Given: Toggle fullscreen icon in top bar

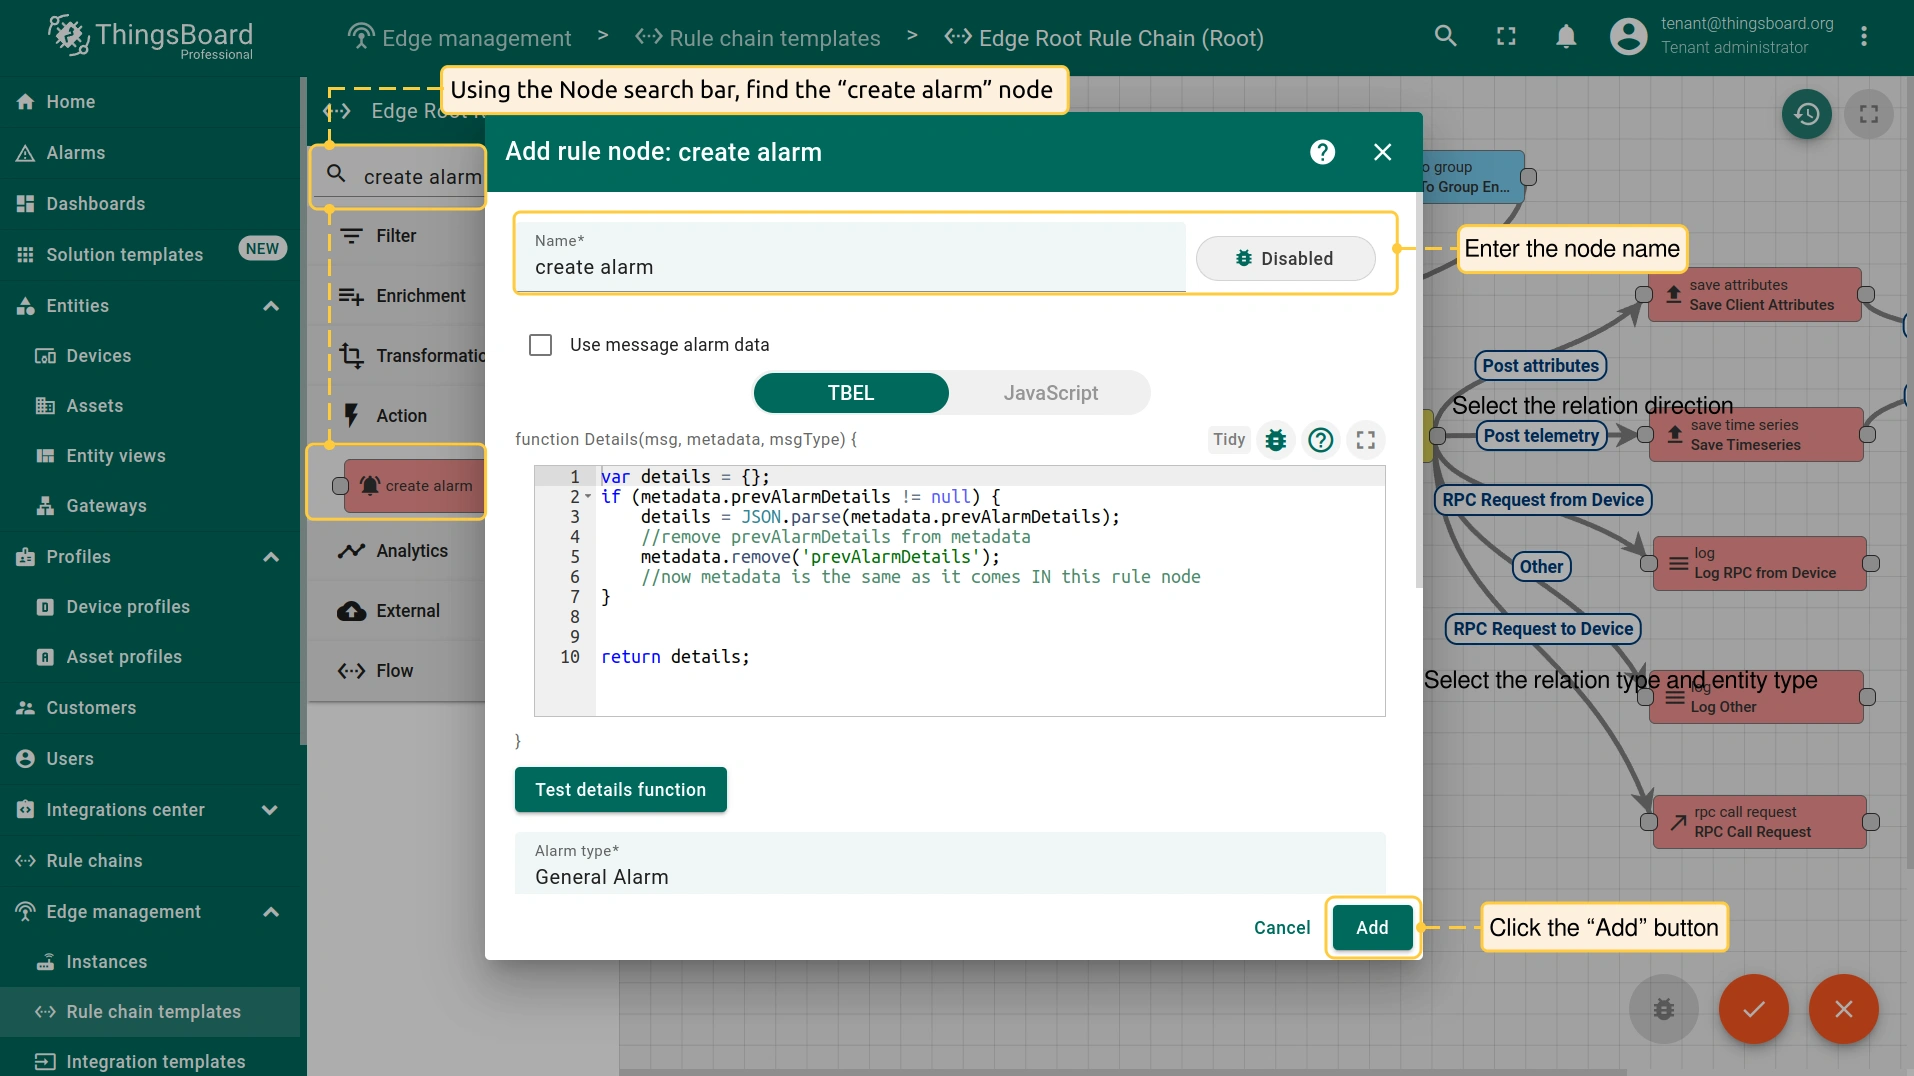Looking at the screenshot, I should tap(1506, 37).
